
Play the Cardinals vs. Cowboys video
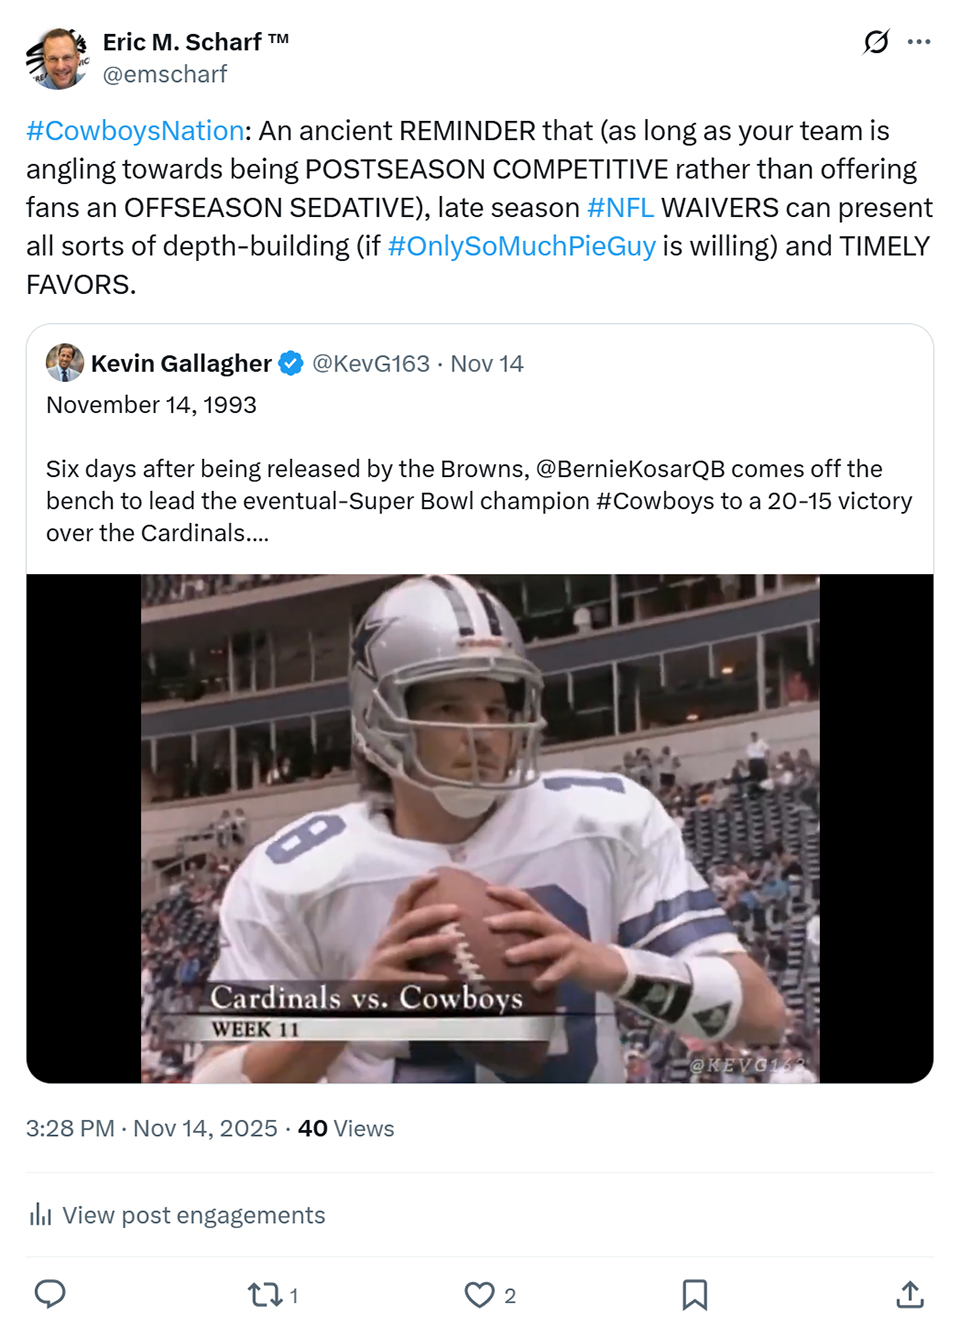[x=480, y=828]
